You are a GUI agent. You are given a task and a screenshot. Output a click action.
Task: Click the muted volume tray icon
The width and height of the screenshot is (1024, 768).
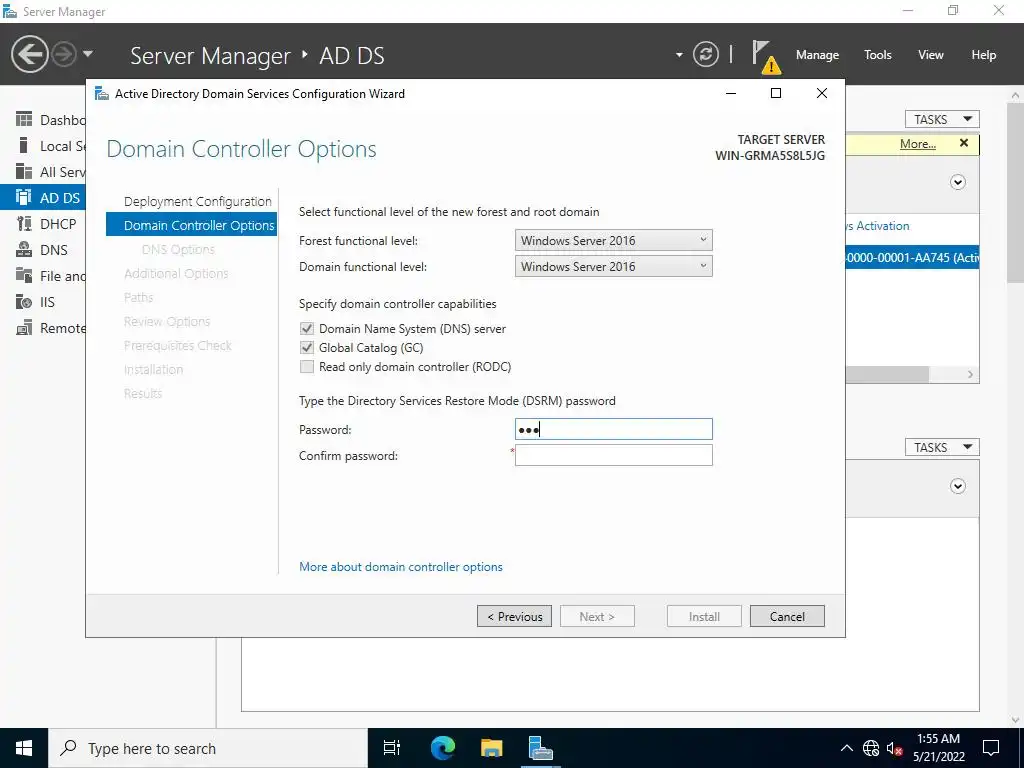coord(895,748)
